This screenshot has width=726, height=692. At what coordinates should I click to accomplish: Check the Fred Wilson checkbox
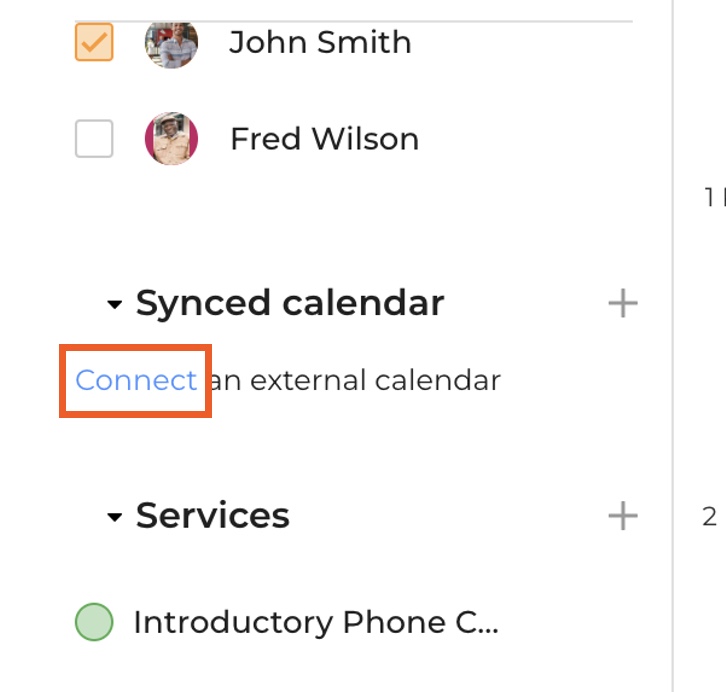[x=94, y=139]
